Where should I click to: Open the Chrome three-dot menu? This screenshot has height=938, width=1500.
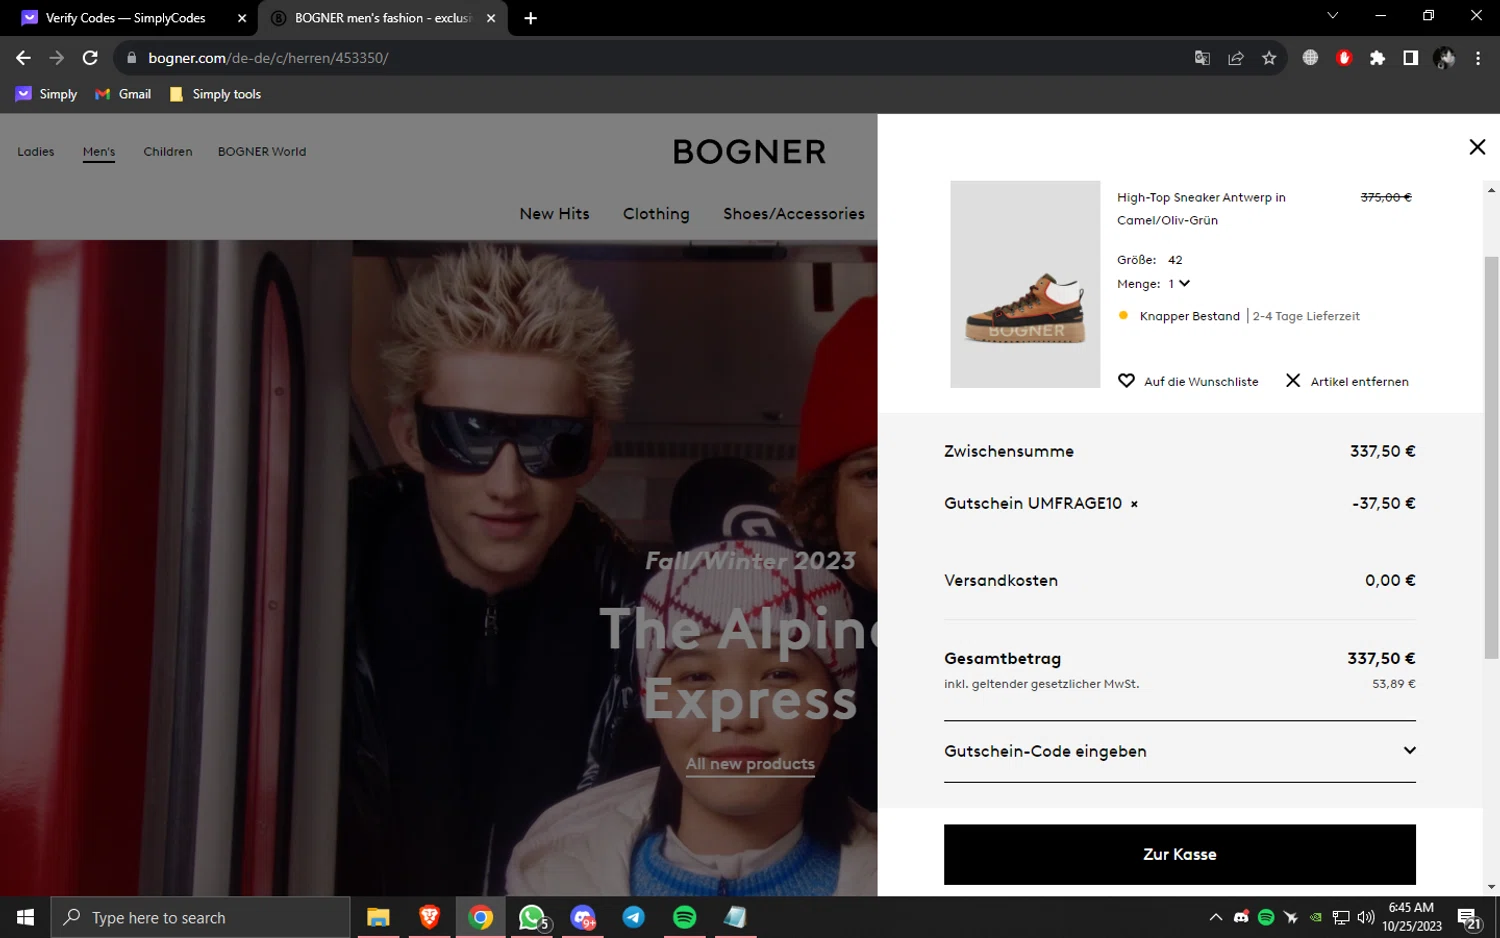click(1478, 58)
